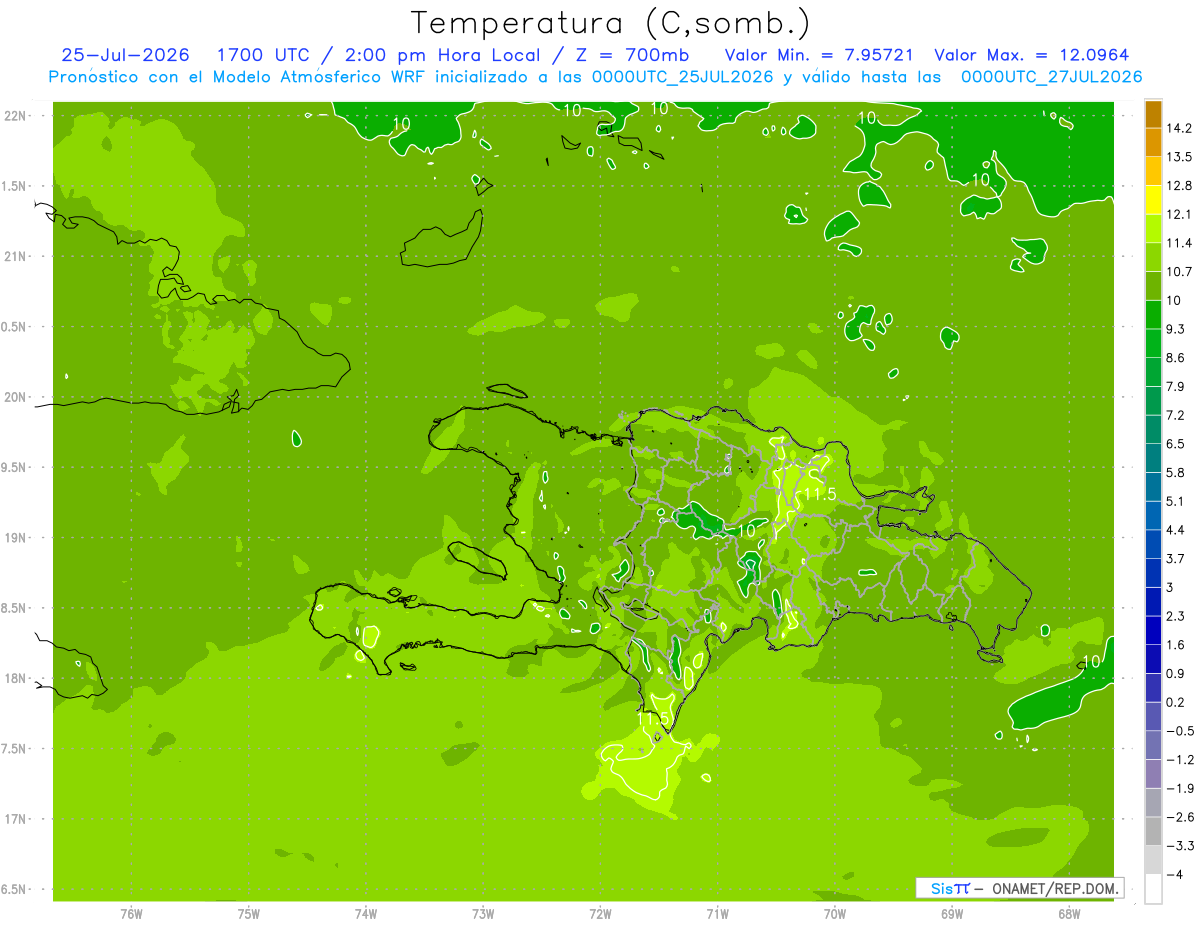Screen dimensions: 1200x927
Task: Select the date text '25-Jul-2026'
Action: click(x=124, y=55)
